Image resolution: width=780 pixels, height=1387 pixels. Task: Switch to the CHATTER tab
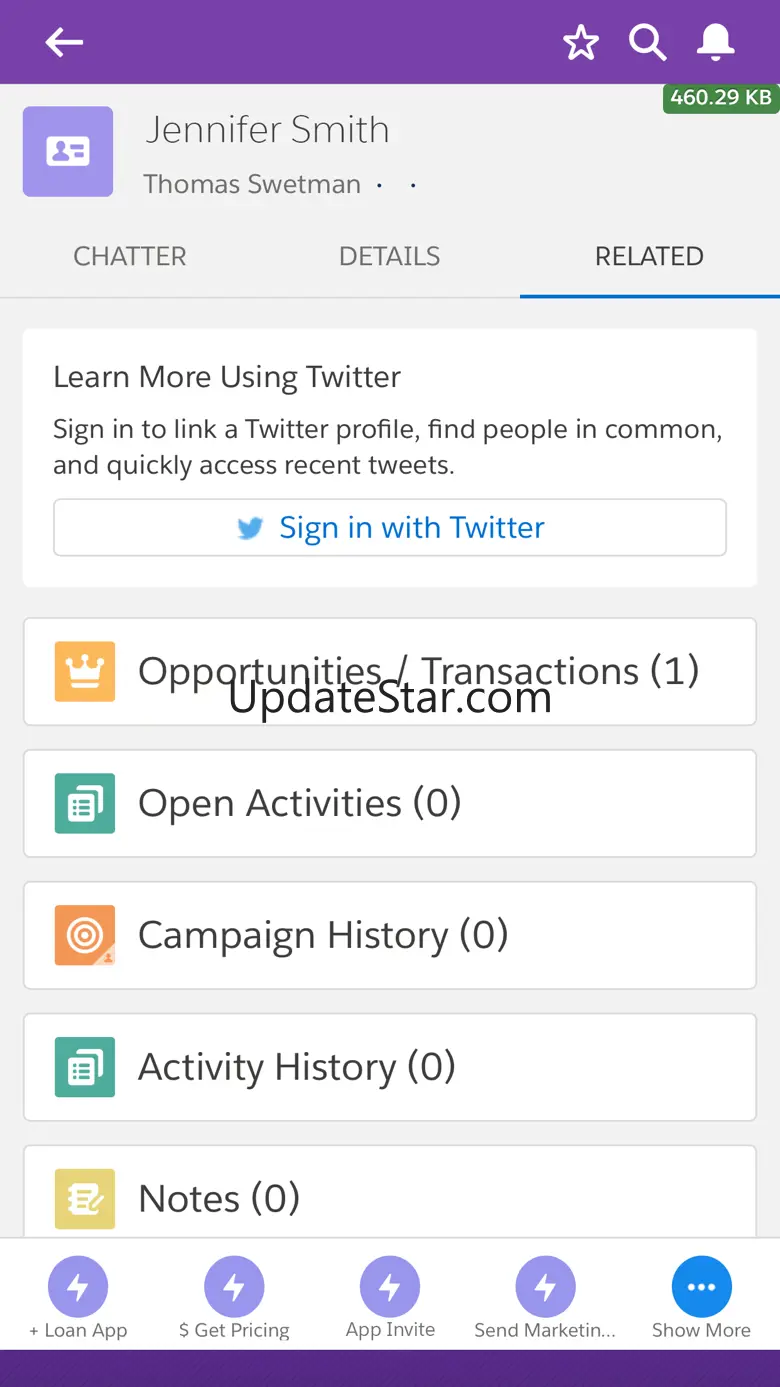[130, 257]
